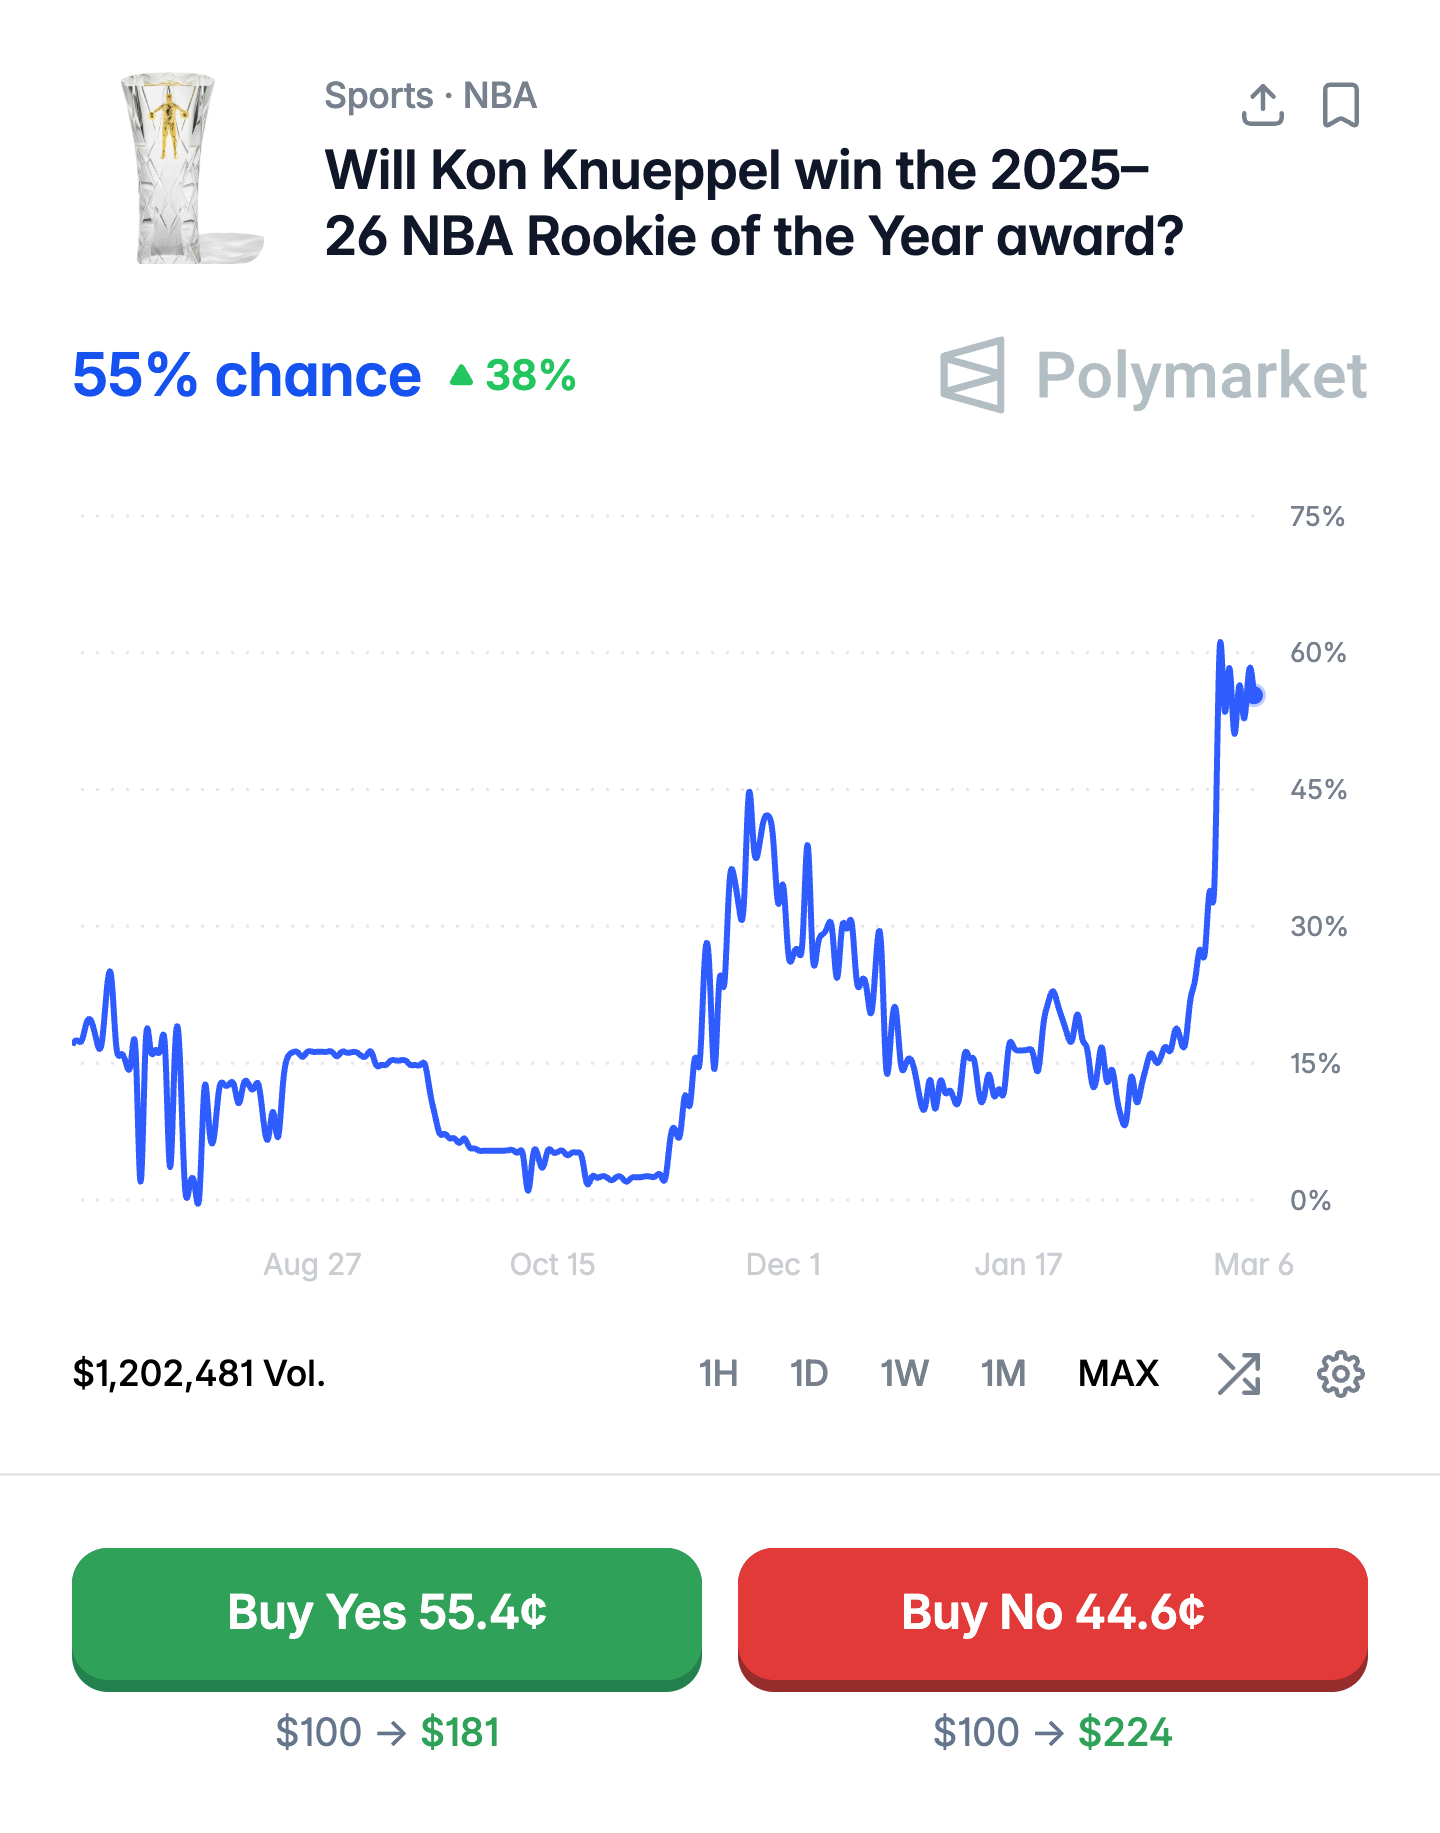Switch chart to 1W range
1440x1833 pixels.
[x=904, y=1374]
